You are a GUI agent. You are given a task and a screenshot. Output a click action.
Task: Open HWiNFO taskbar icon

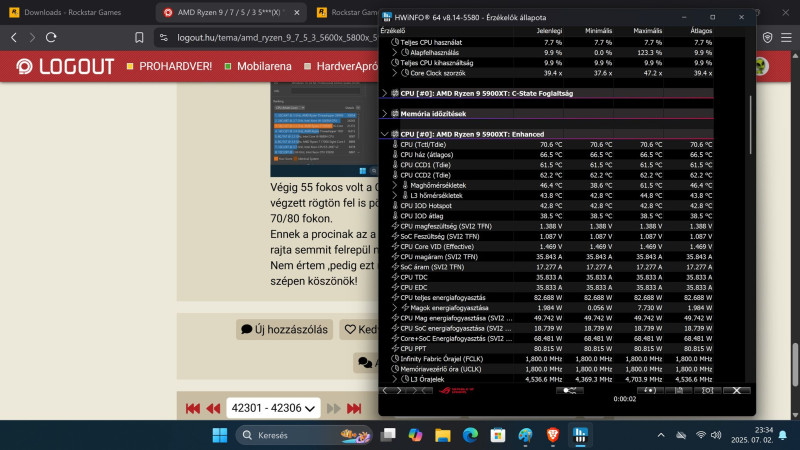point(580,435)
